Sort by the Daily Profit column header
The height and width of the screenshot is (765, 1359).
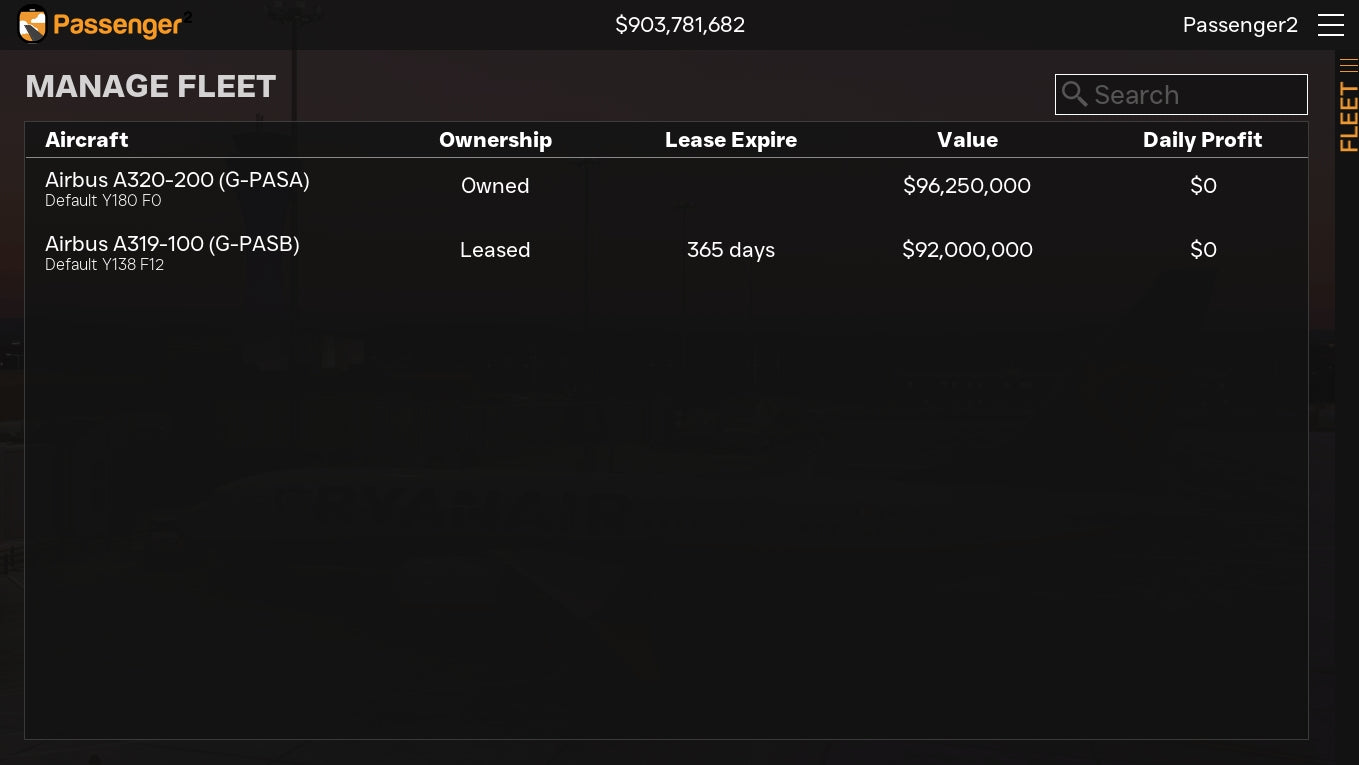pyautogui.click(x=1202, y=140)
